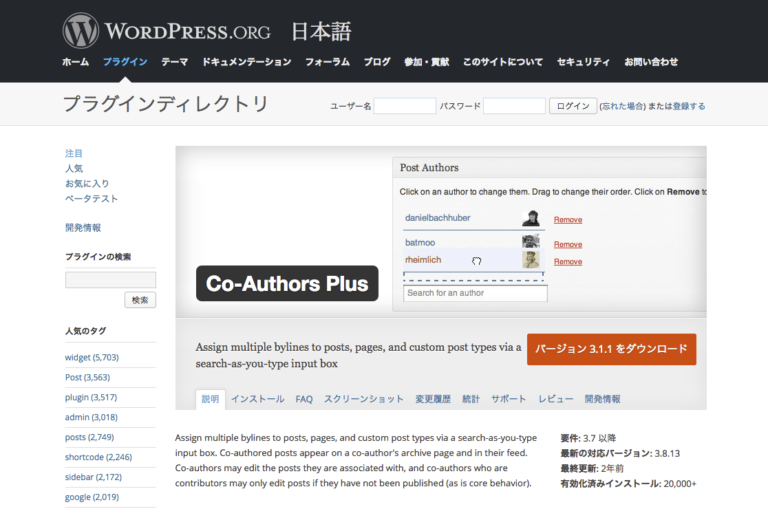Select the 説明 tab
Screen dimensions: 768x509
point(210,399)
